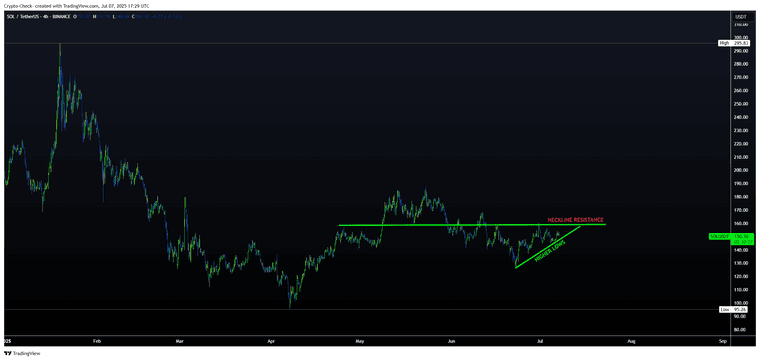Click the 240.00 price axis value
The image size is (760, 360).
click(x=740, y=117)
